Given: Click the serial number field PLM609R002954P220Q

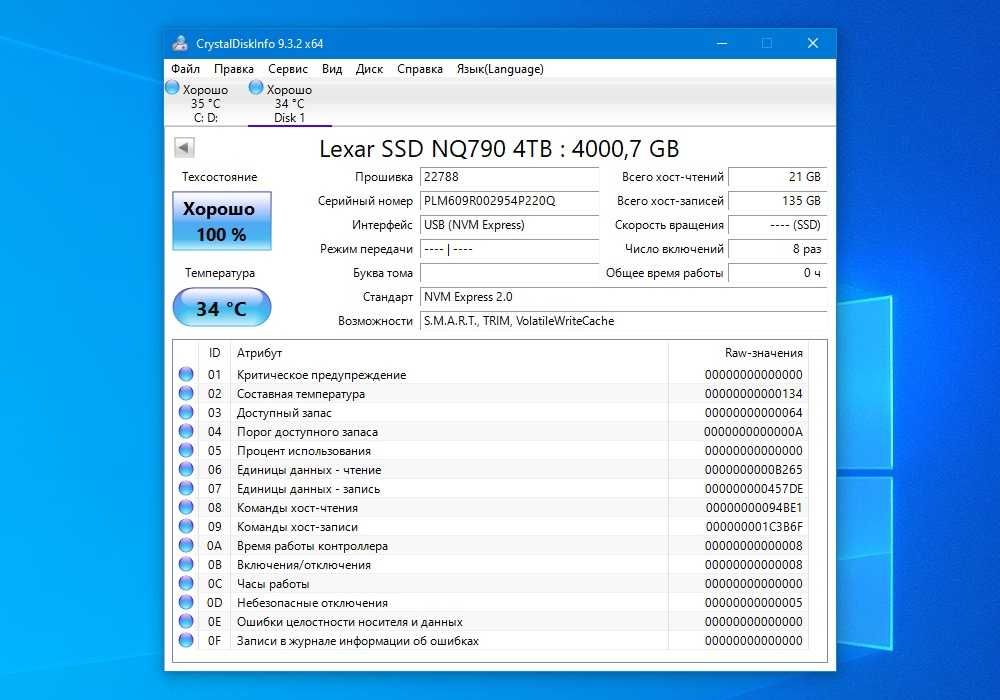Looking at the screenshot, I should pyautogui.click(x=510, y=201).
